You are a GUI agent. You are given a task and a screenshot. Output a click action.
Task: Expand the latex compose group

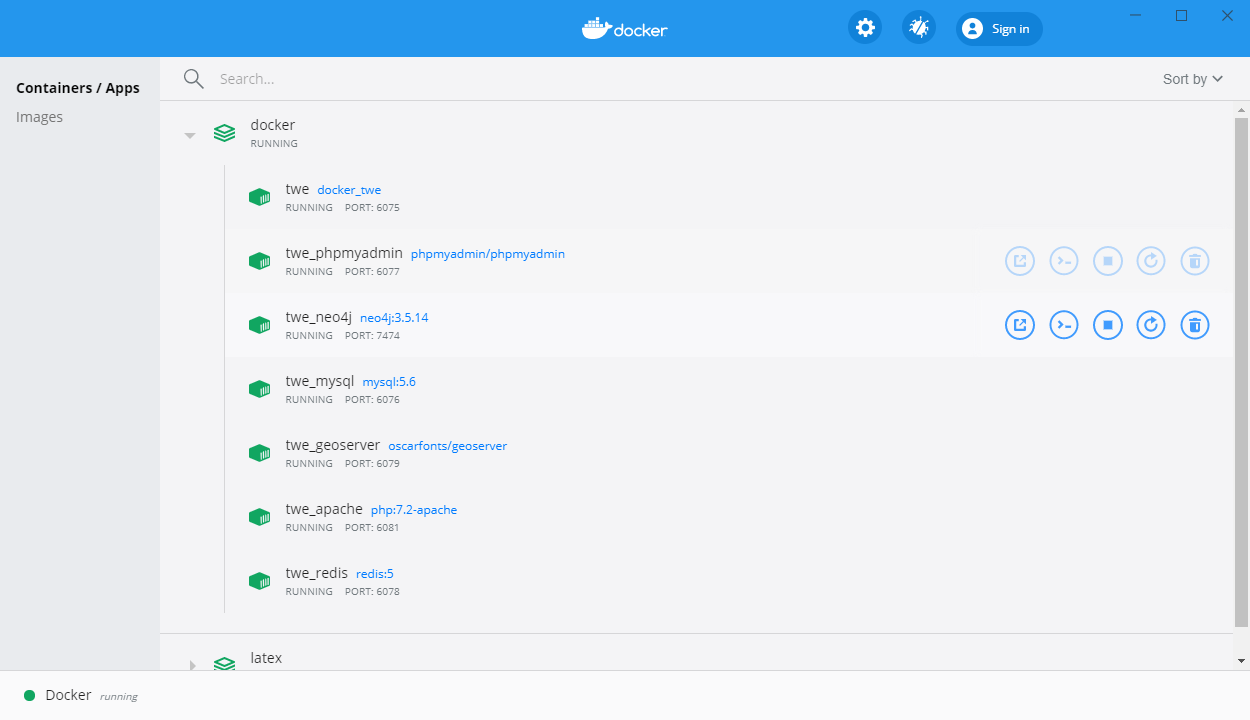tap(192, 664)
